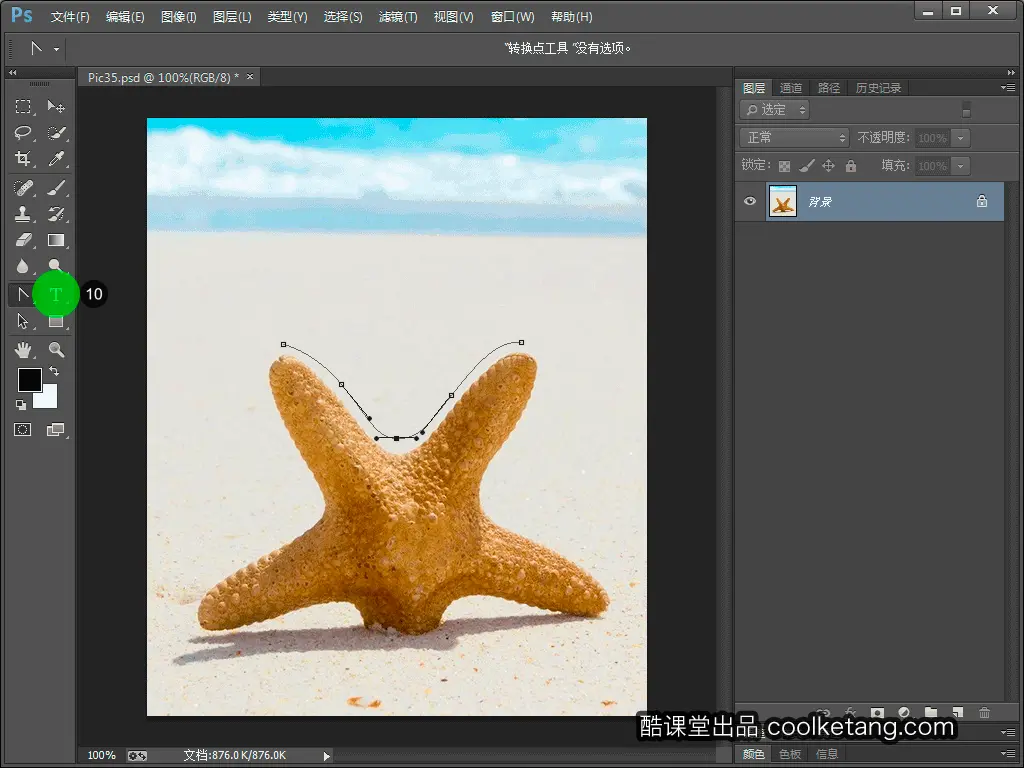The height and width of the screenshot is (768, 1024).
Task: Collapse the toolbox double arrow
Action: [12, 72]
